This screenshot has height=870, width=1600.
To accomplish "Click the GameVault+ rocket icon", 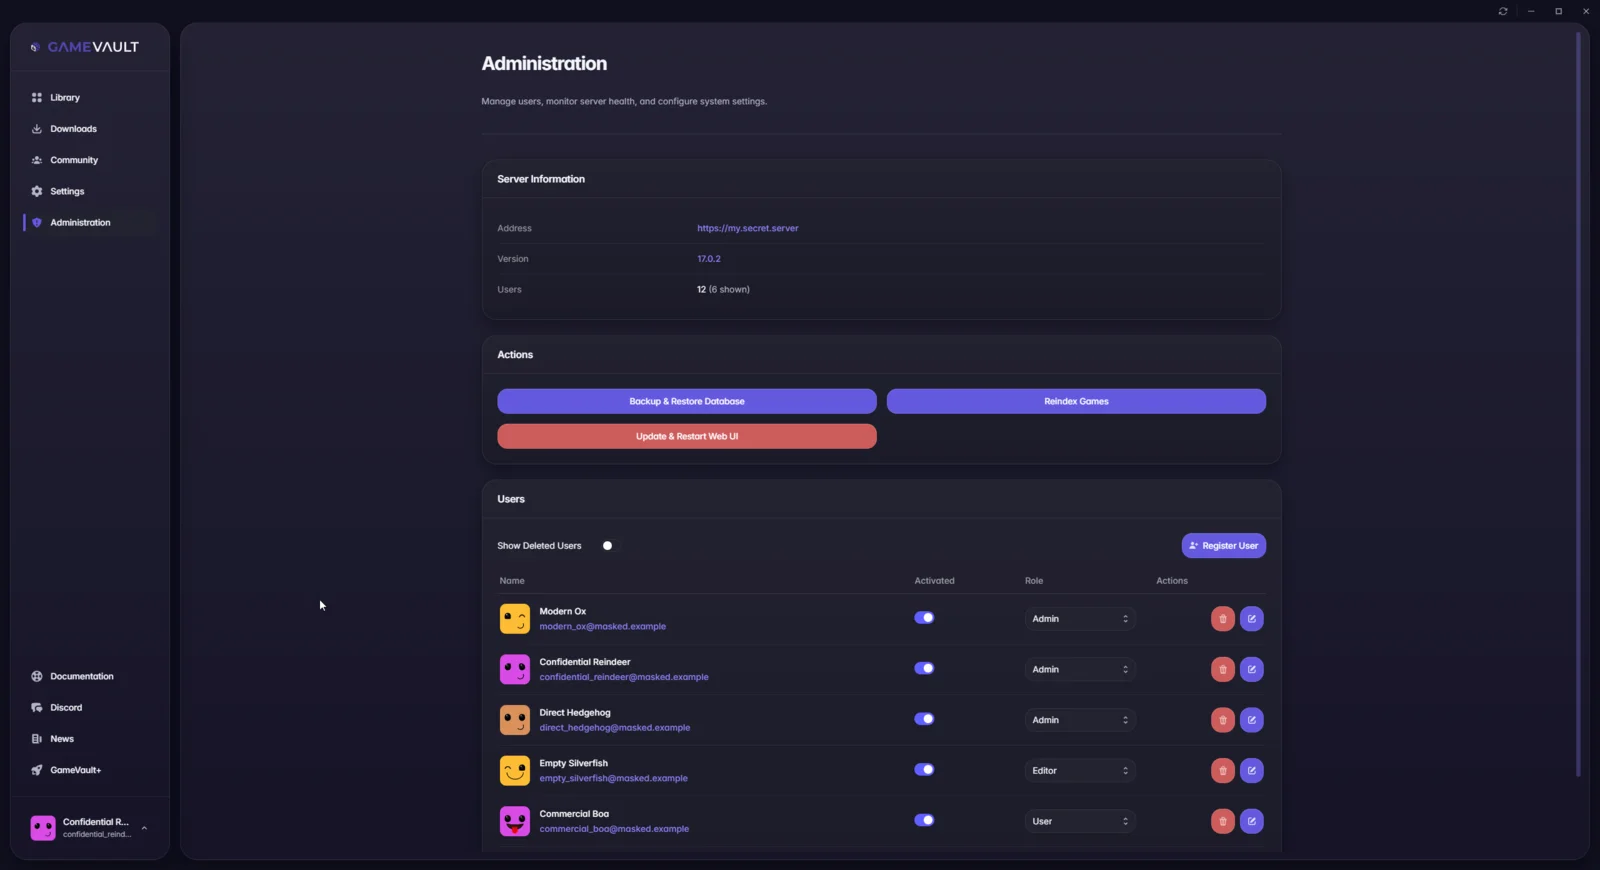I will 37,770.
